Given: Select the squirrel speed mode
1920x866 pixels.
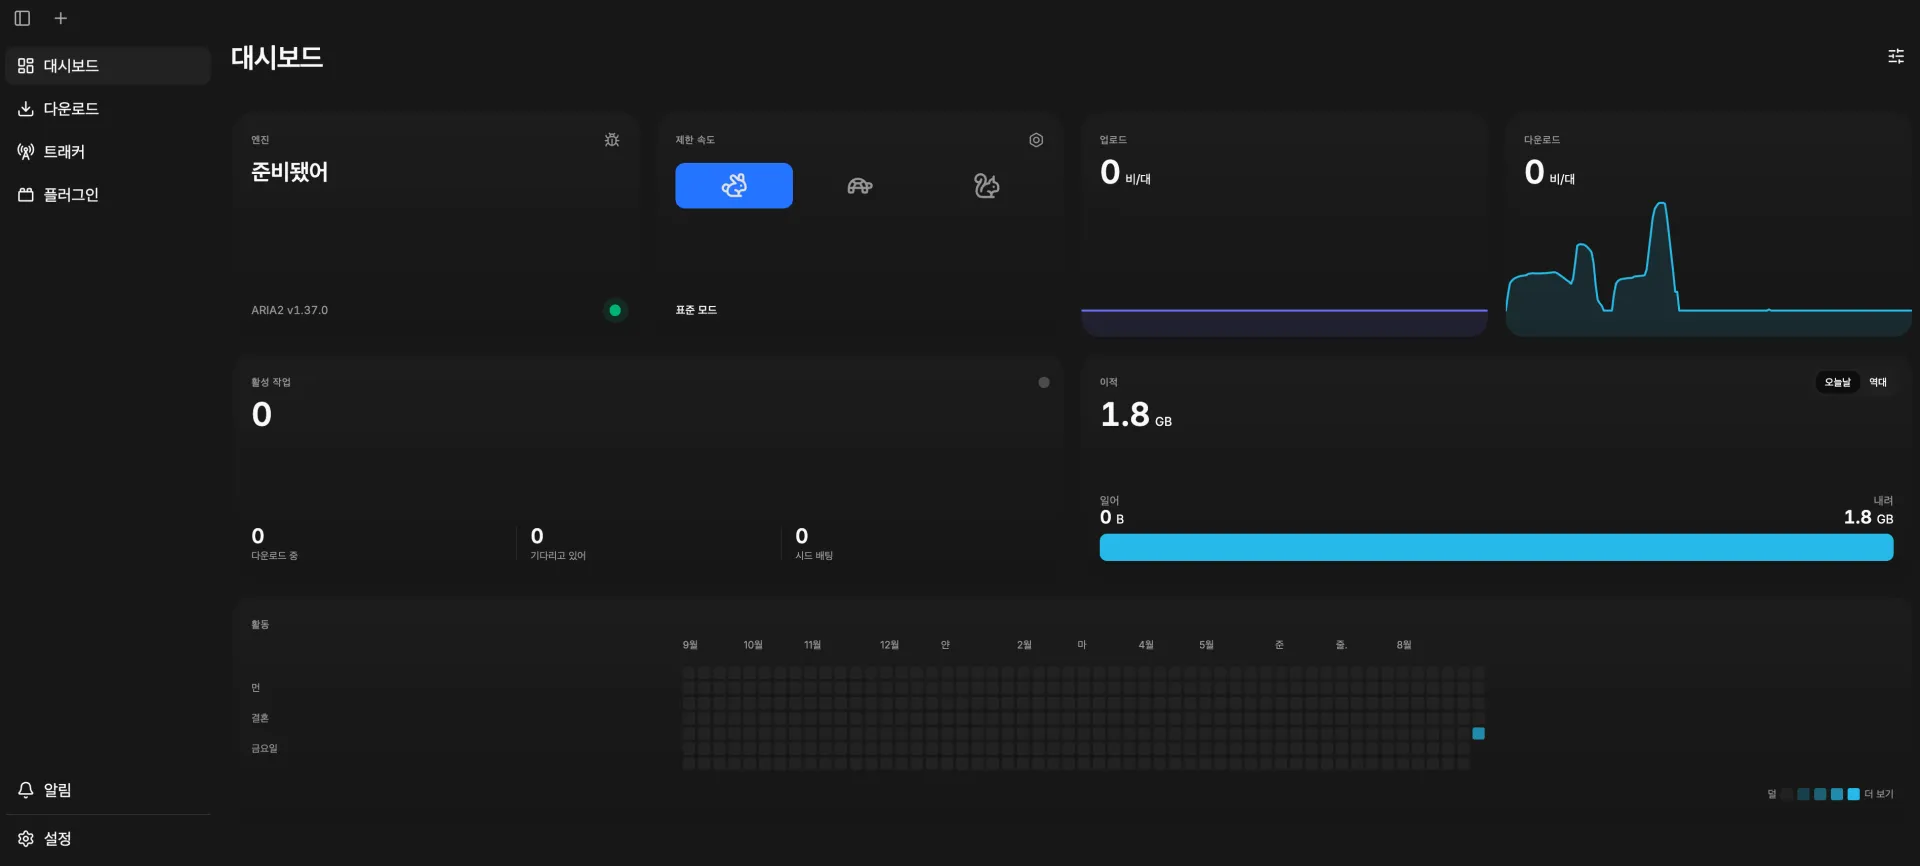Looking at the screenshot, I should coord(986,185).
